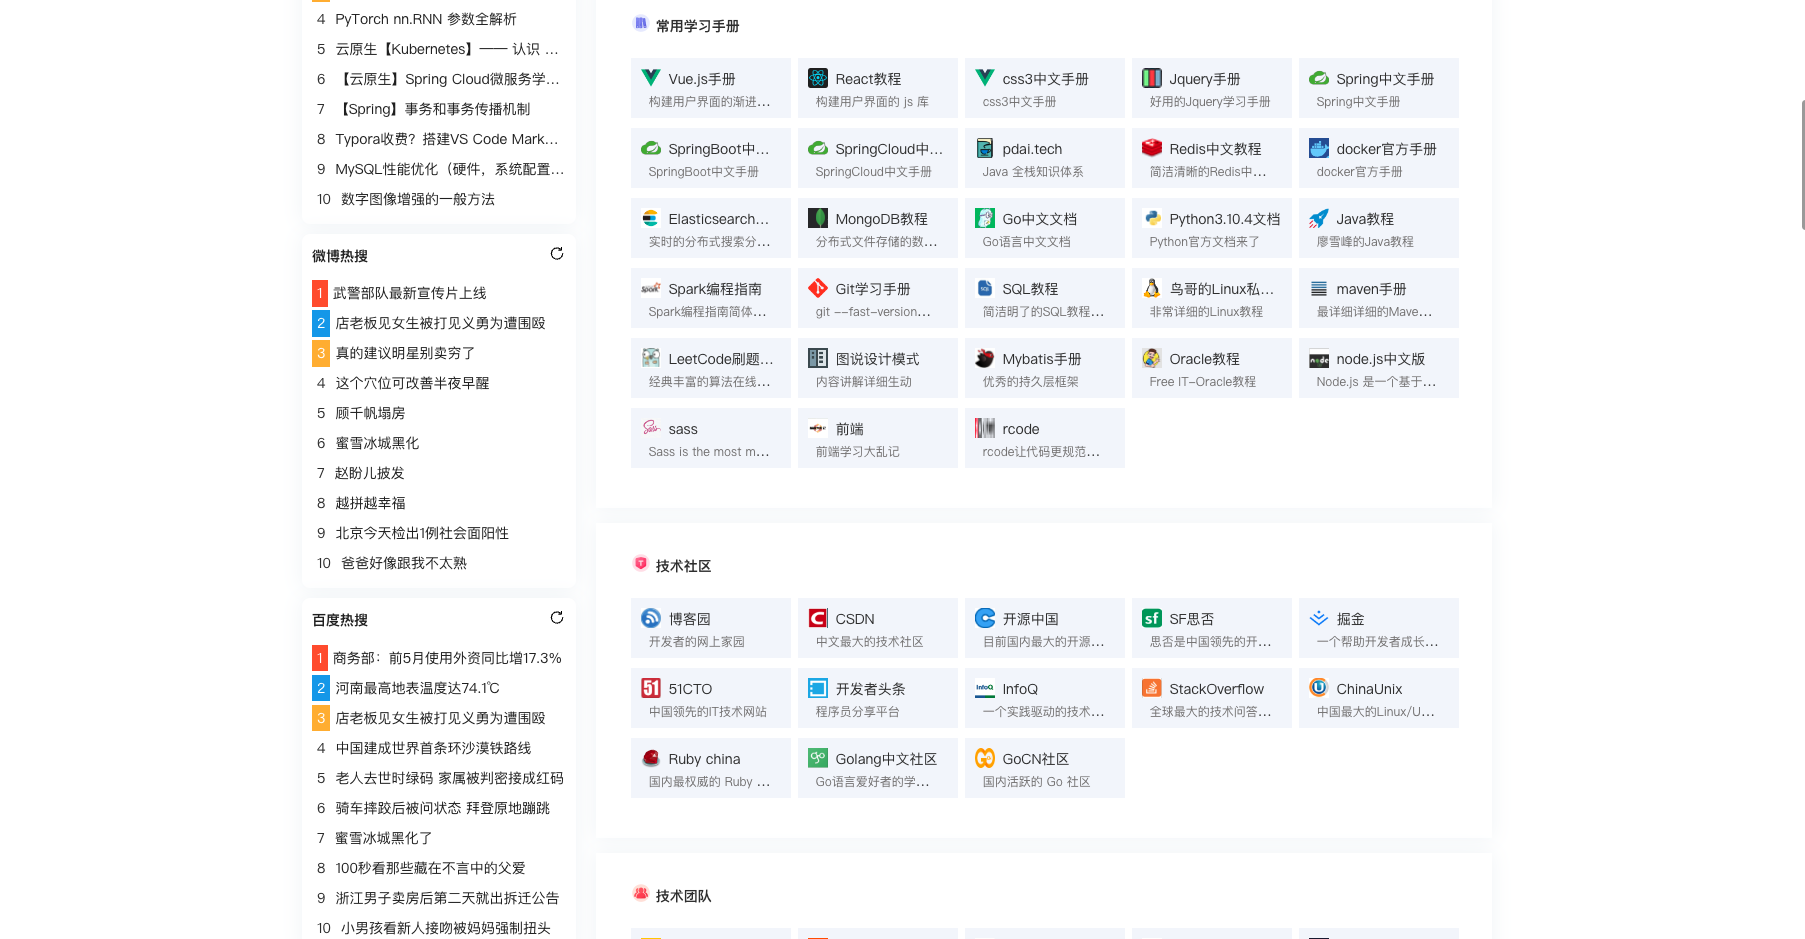Open the Oracle教程 card
Viewport: 1805px width, 939px height.
(1211, 368)
